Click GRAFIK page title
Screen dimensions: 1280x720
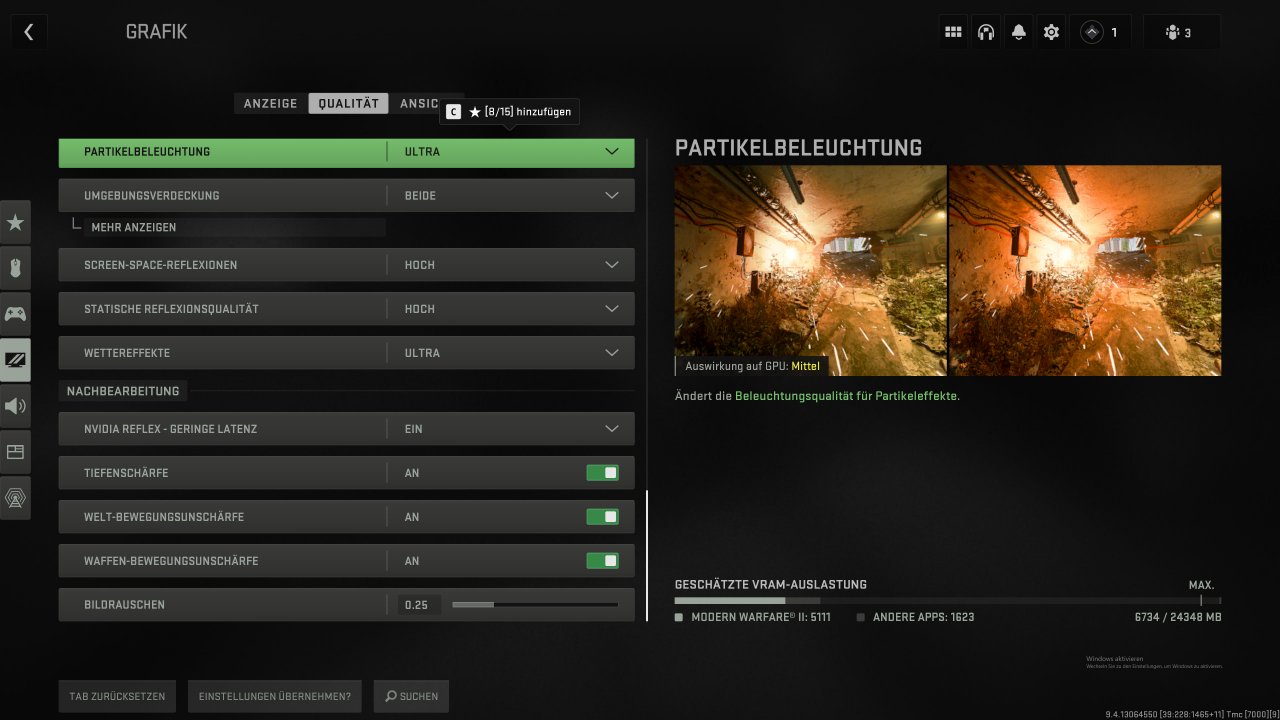pos(156,32)
